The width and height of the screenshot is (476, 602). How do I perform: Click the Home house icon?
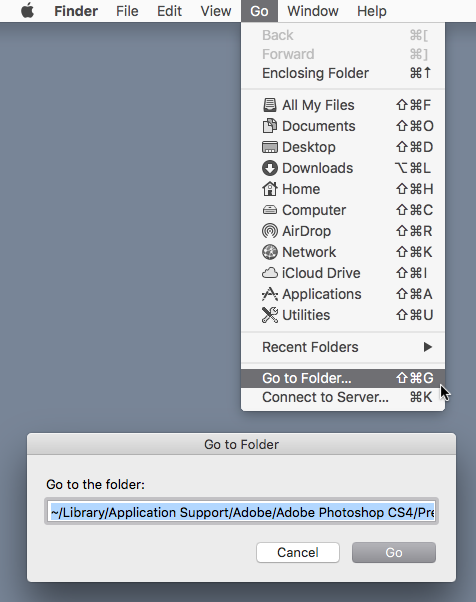pos(269,189)
